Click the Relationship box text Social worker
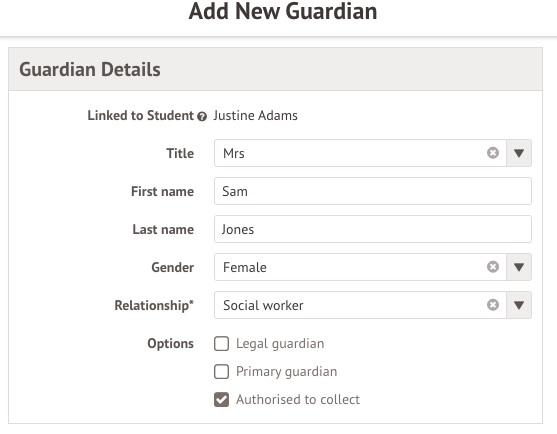The height and width of the screenshot is (434, 557). (263, 305)
